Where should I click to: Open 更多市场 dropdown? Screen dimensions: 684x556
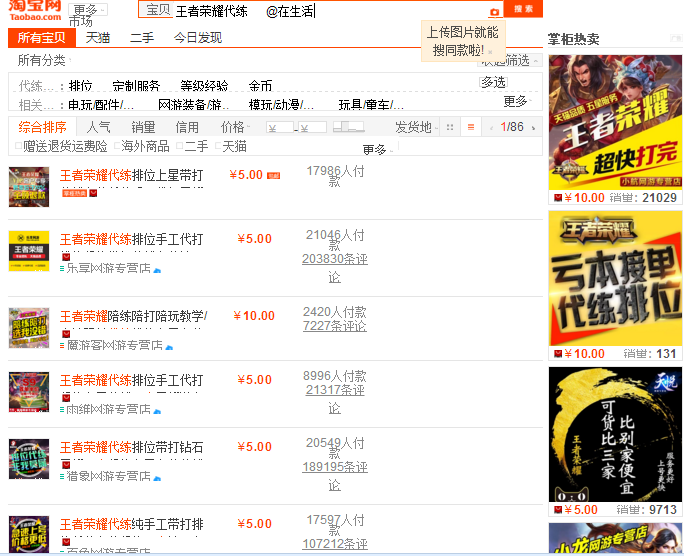tap(88, 10)
